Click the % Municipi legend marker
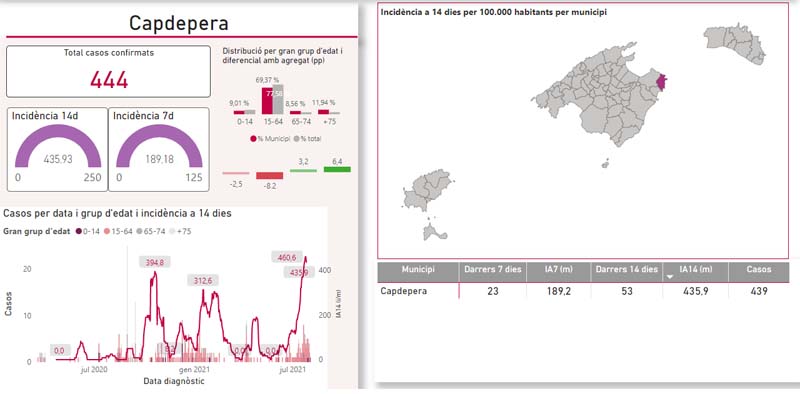The image size is (800, 394). click(x=253, y=138)
